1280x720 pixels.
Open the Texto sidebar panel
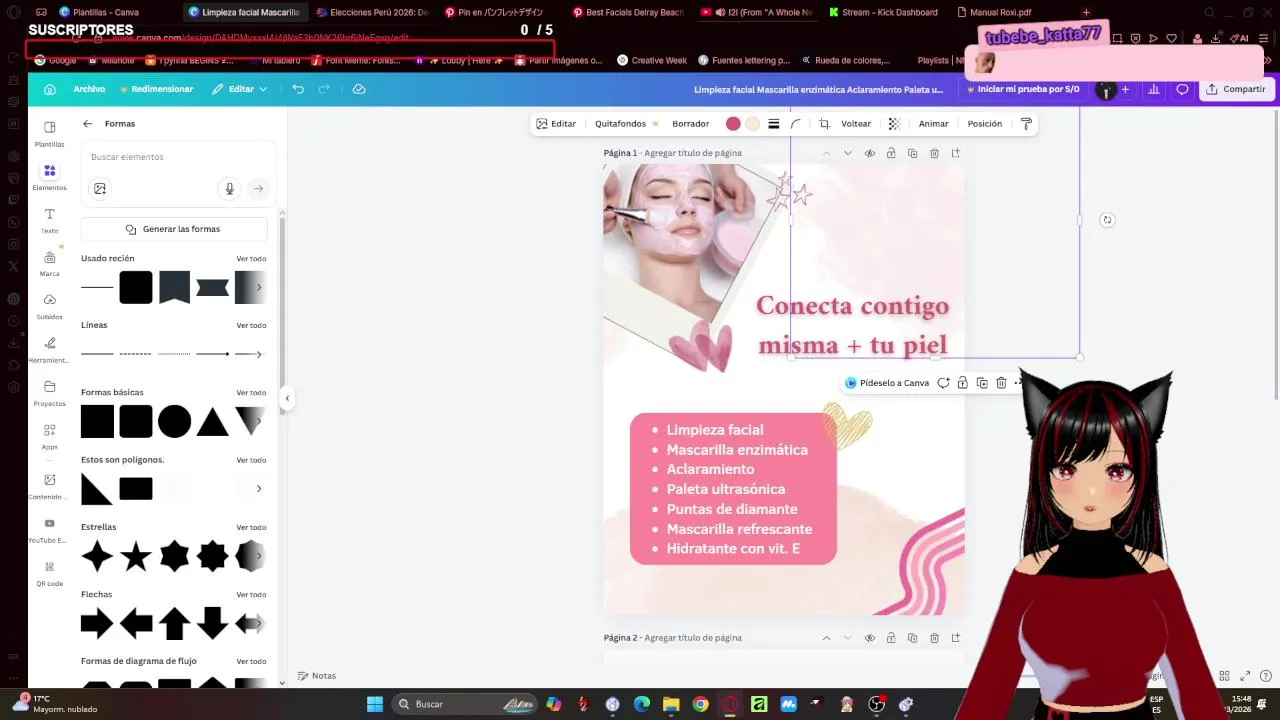49,220
